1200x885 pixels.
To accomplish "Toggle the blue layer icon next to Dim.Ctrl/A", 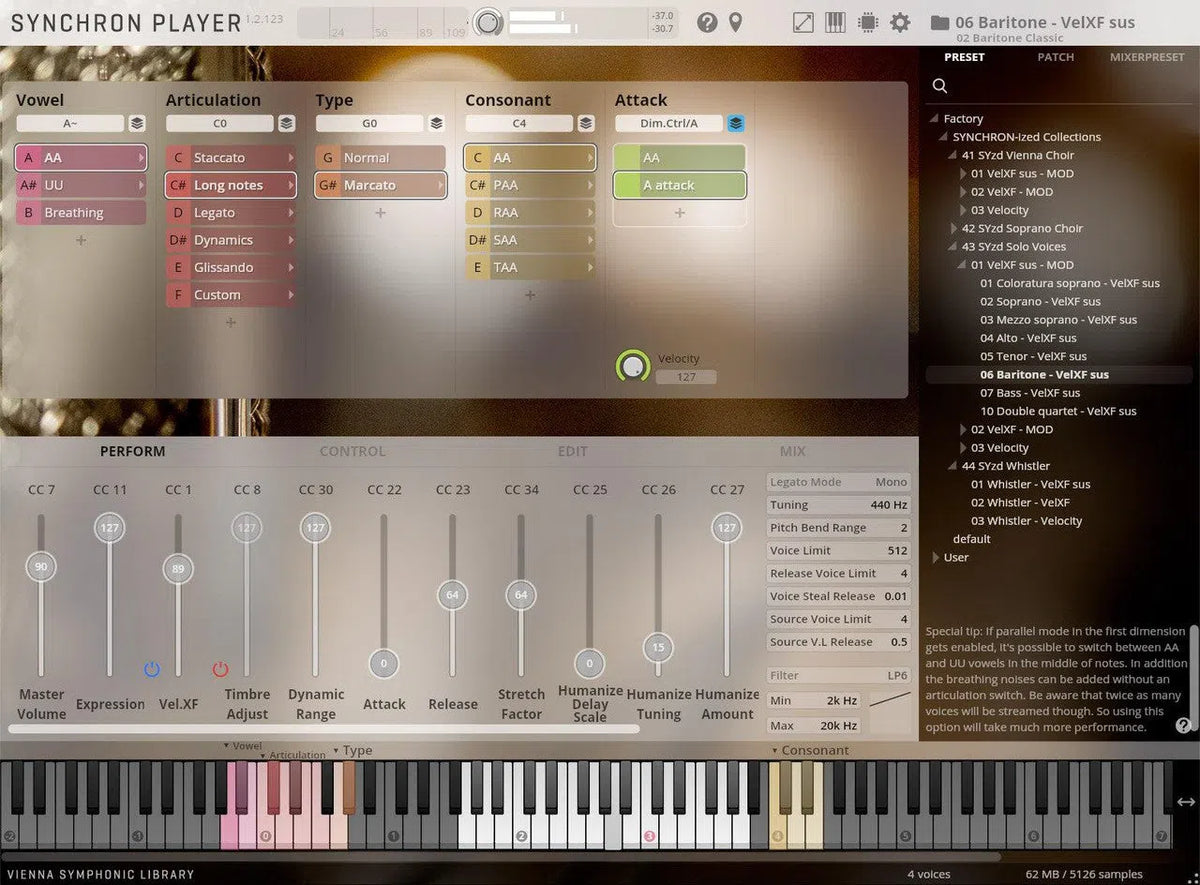I will [x=736, y=123].
